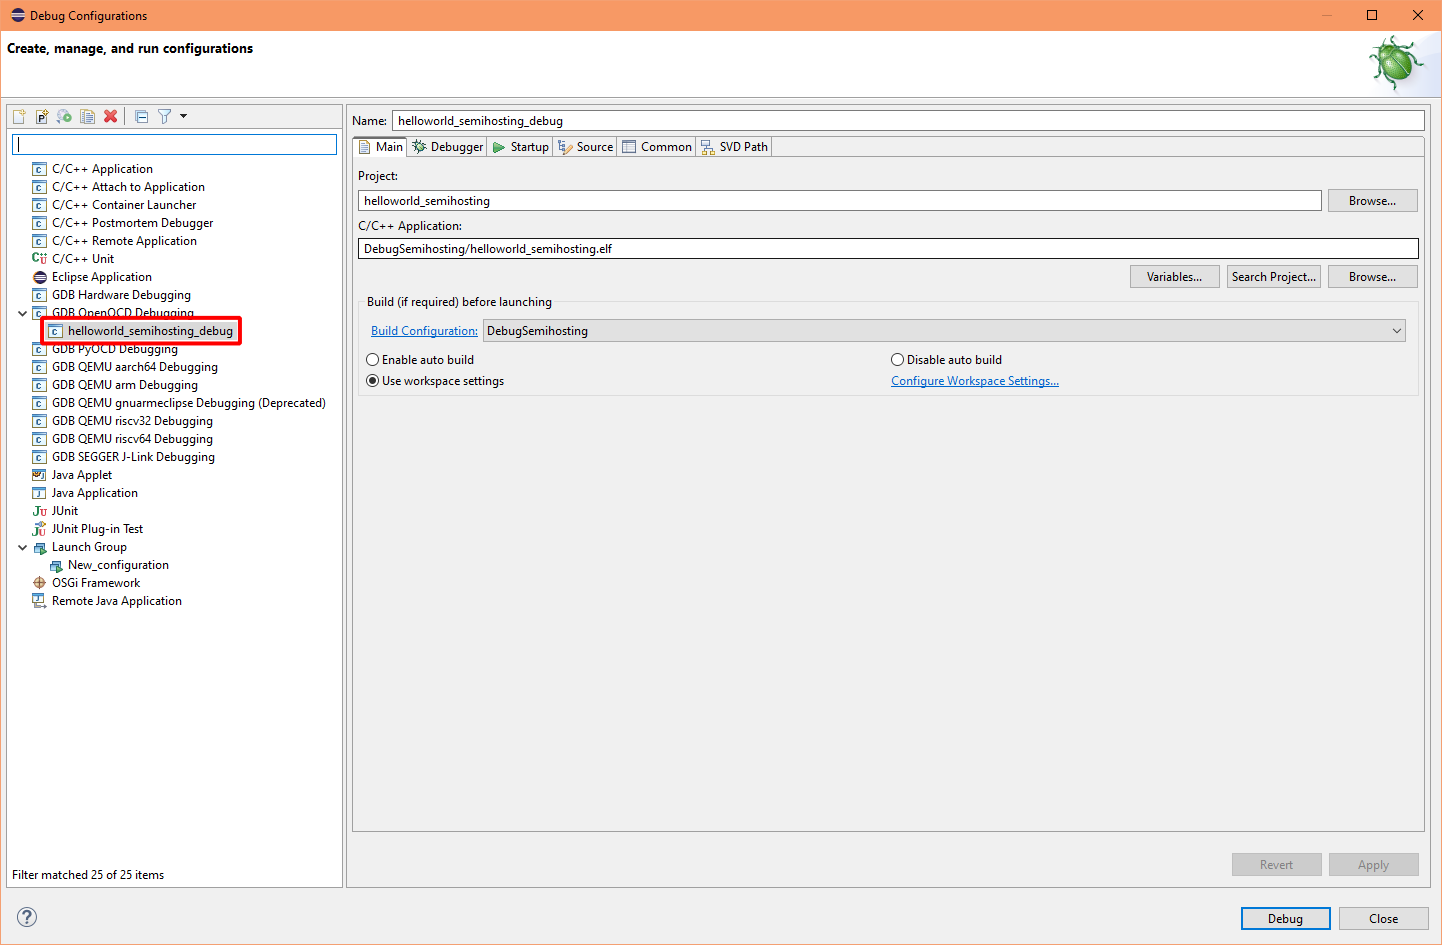
Task: Filter the launch configurations list
Action: point(163,116)
